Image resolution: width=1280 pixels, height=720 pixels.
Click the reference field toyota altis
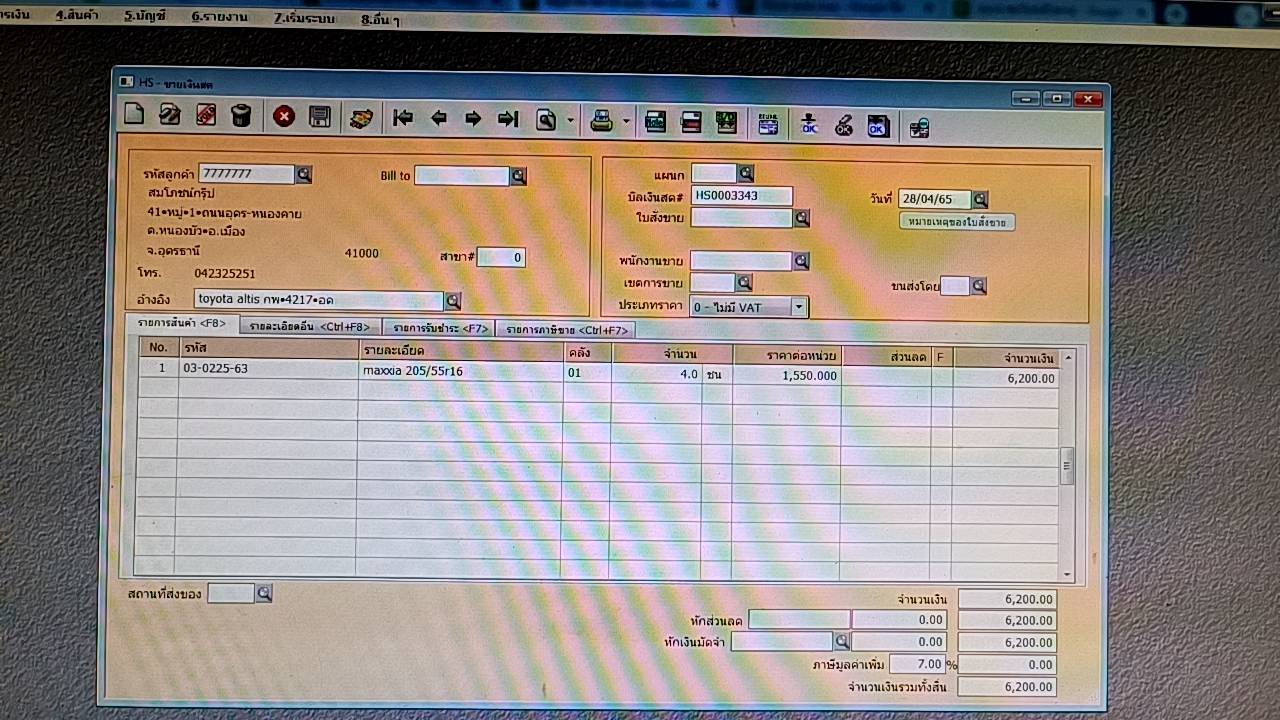[319, 299]
